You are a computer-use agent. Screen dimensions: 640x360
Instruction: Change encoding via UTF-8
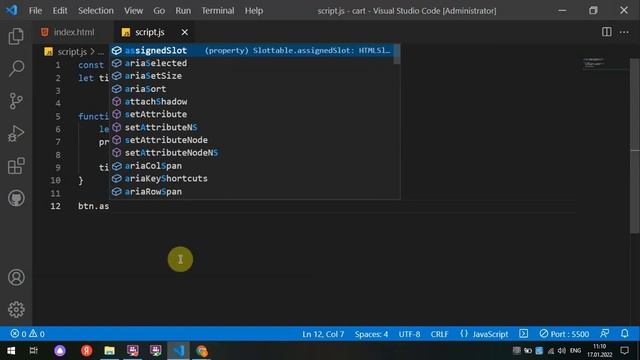coord(409,334)
